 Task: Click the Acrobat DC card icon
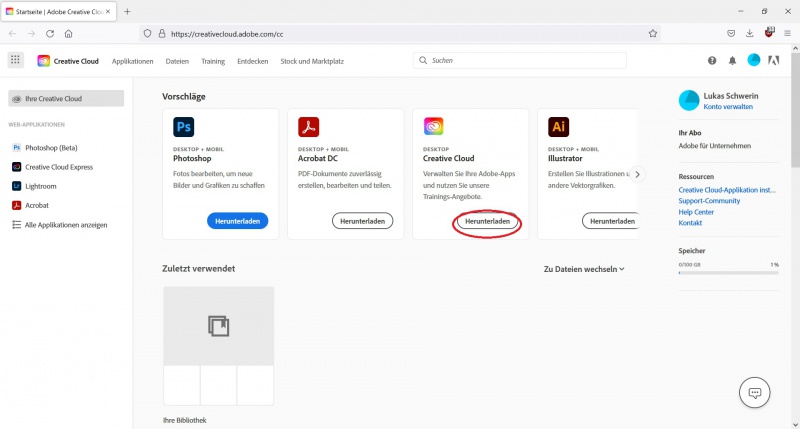click(x=309, y=127)
